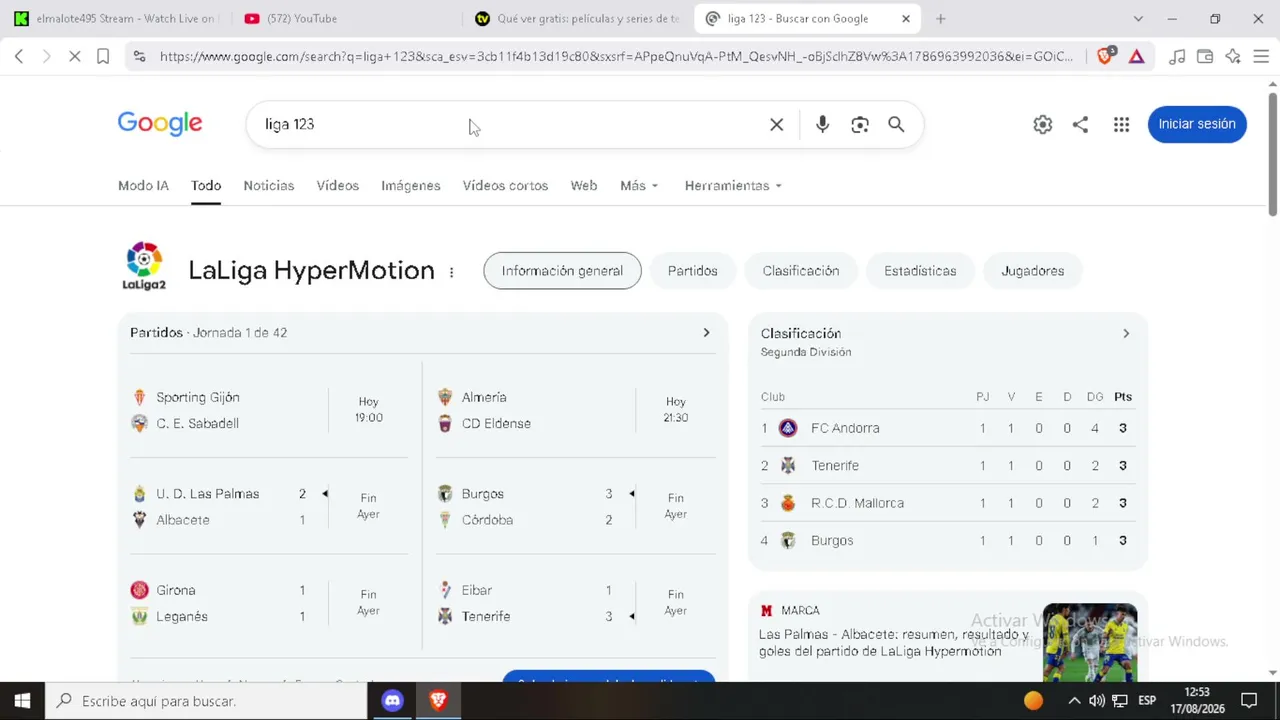Expand the Clasificación section arrow
Image resolution: width=1280 pixels, height=720 pixels.
[x=1126, y=334]
